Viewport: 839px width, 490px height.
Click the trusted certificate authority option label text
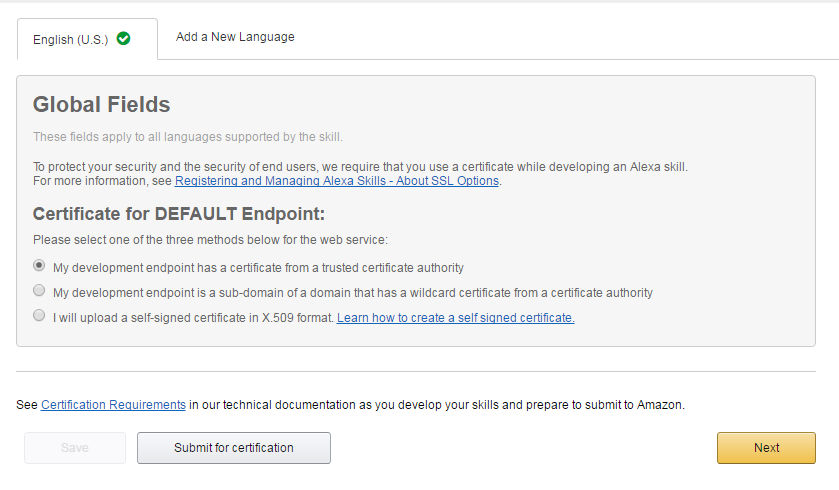[258, 268]
